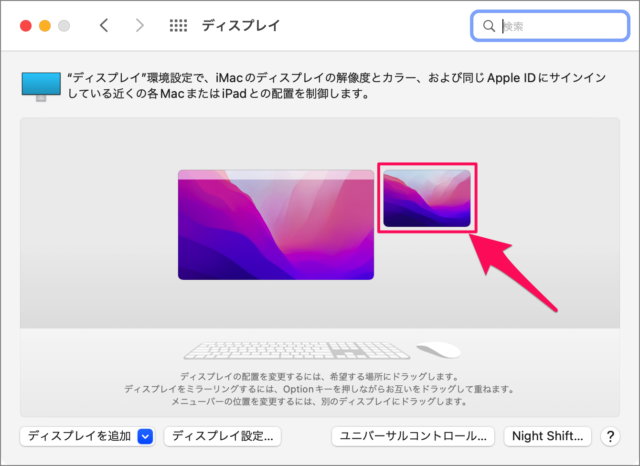Click the blue display monitor icon

(x=41, y=87)
